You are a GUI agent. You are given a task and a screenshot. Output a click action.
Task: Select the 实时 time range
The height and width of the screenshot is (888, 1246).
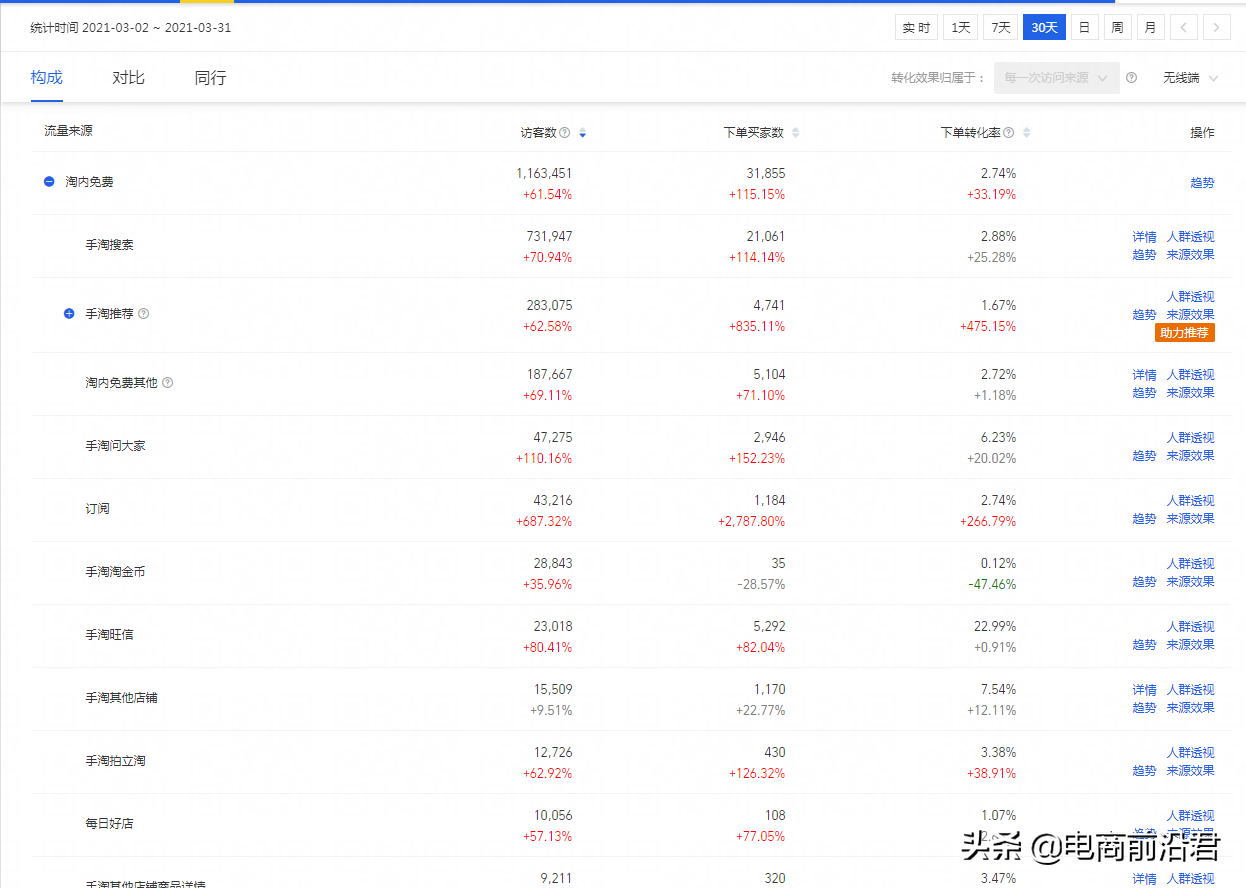917,28
